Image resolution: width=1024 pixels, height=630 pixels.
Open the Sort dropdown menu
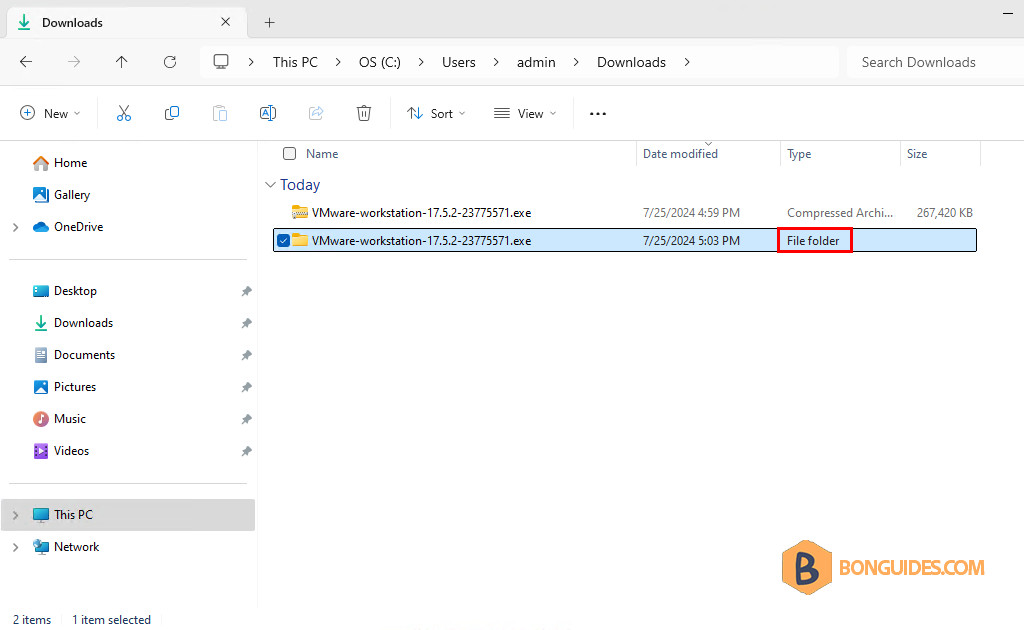[x=436, y=114]
